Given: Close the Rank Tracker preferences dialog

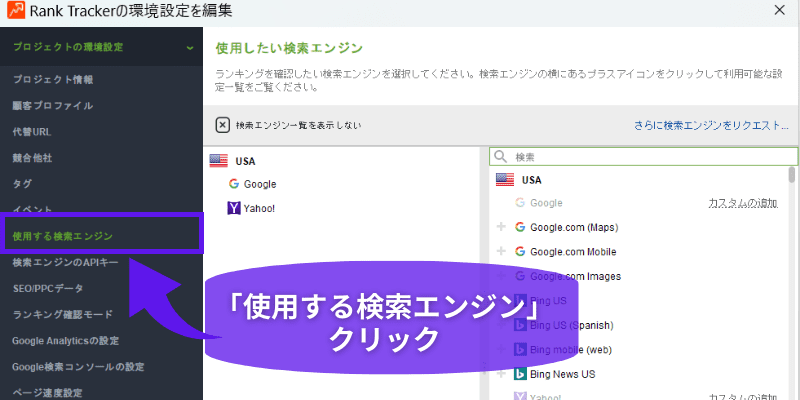Looking at the screenshot, I should pyautogui.click(x=779, y=10).
